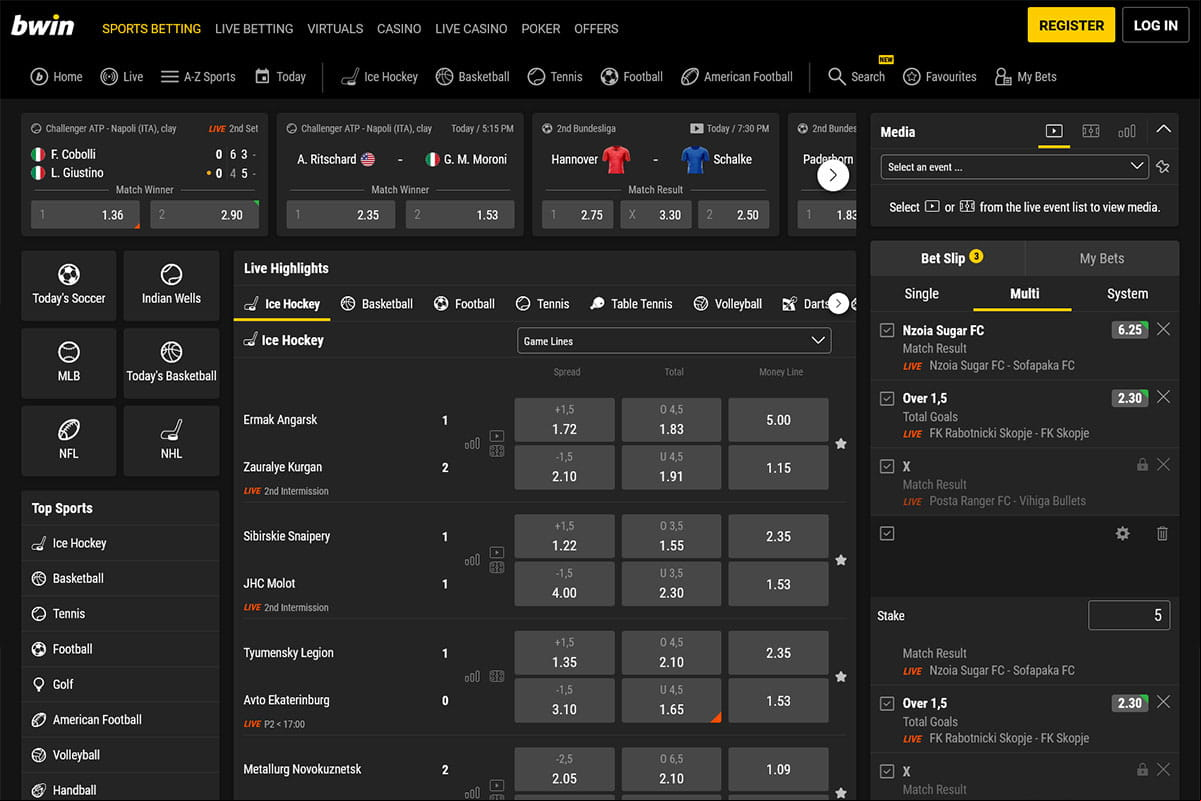Image resolution: width=1201 pixels, height=801 pixels.
Task: Switch Media panel to pitch animation view
Action: pos(1091,131)
